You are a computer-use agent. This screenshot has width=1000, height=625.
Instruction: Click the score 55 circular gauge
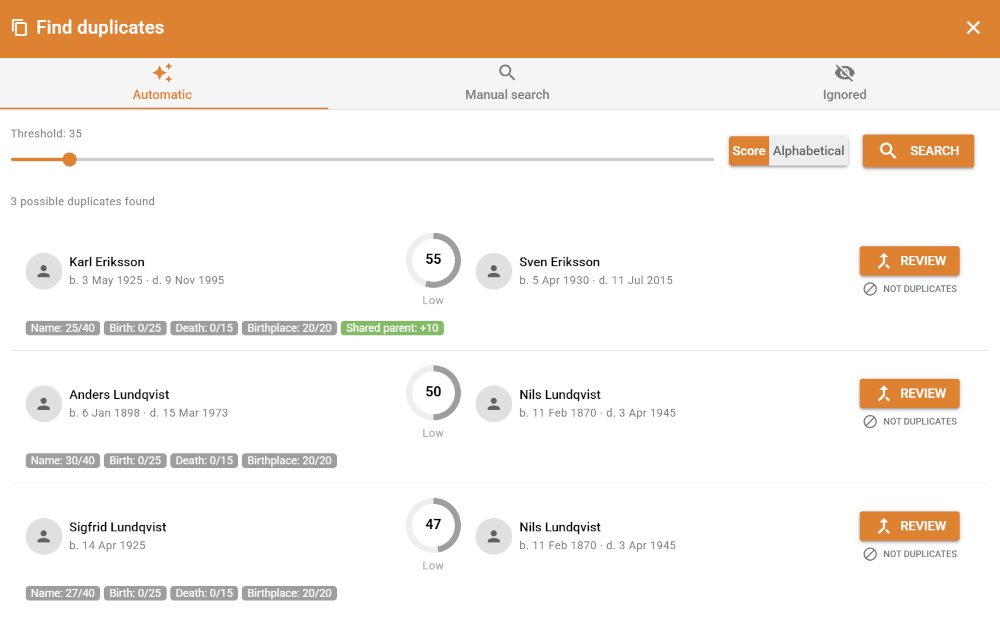[x=433, y=260]
